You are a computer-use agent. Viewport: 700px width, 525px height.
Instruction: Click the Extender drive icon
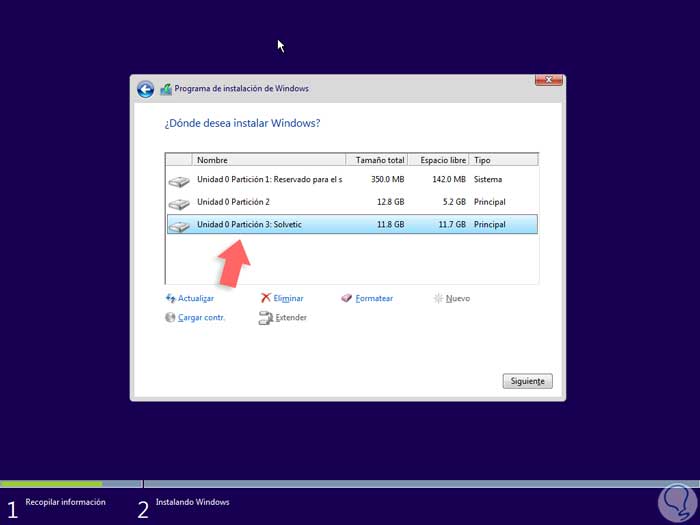coord(266,318)
